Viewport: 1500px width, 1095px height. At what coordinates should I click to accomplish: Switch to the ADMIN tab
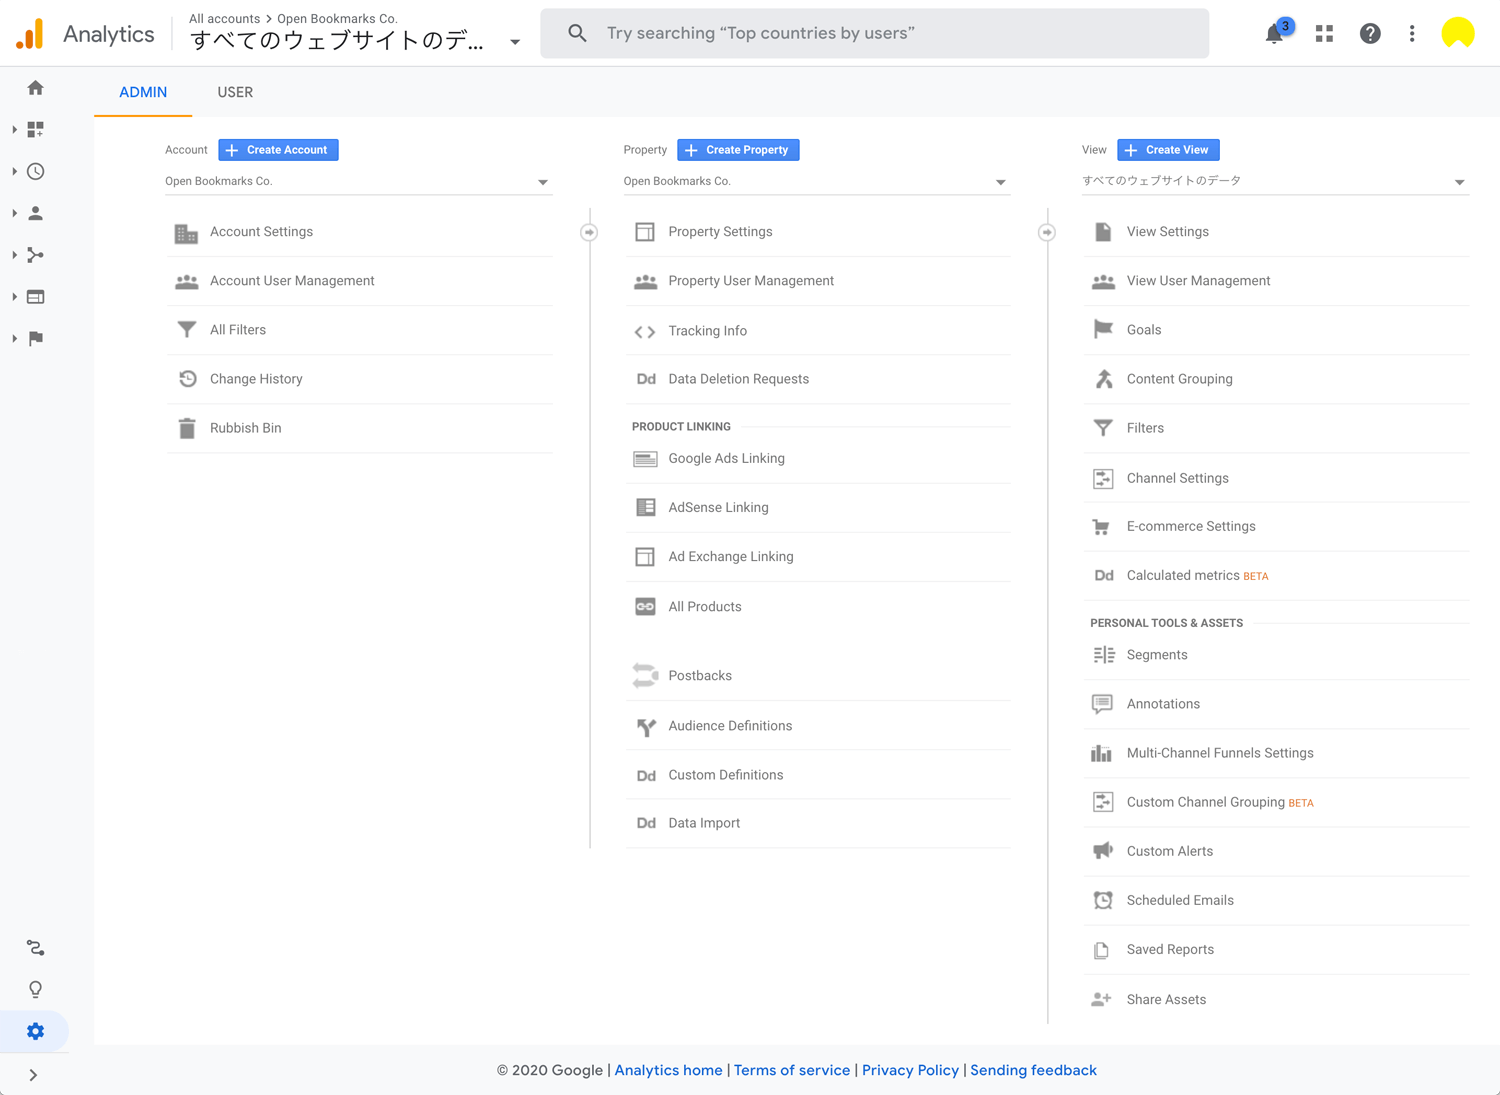pyautogui.click(x=143, y=92)
